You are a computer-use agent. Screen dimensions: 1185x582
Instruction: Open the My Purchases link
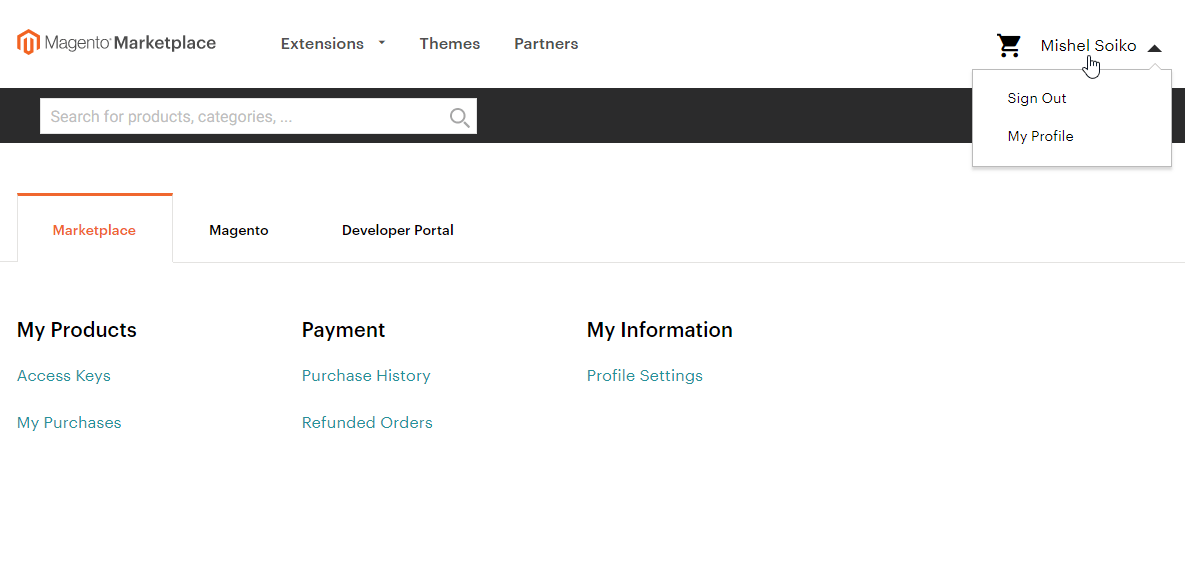[69, 423]
